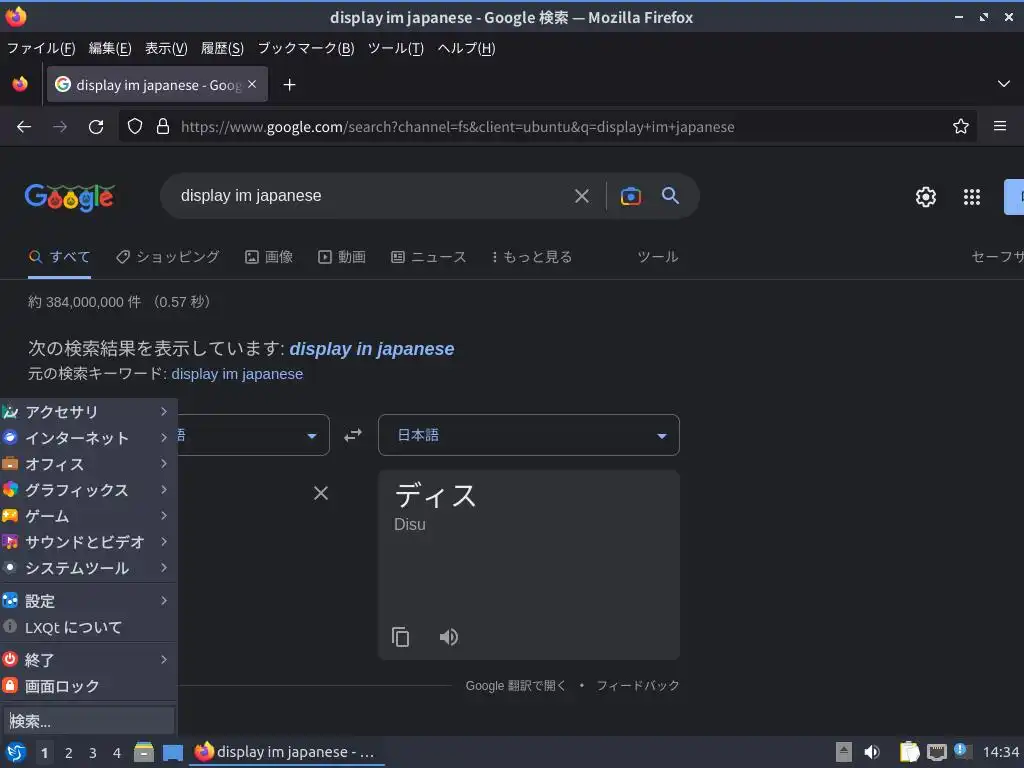Expand もっと見る search options
The width and height of the screenshot is (1024, 768).
(x=532, y=257)
